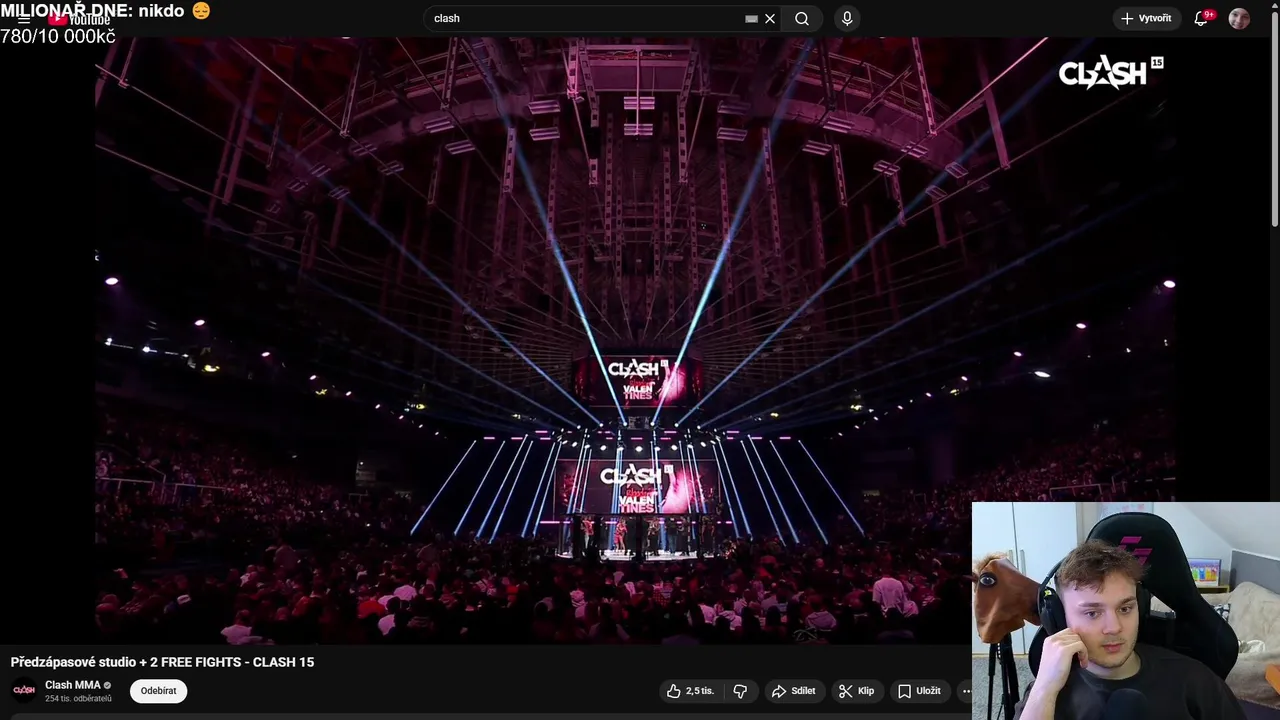Click '254 tis. odběratelů' subscriber count
The width and height of the screenshot is (1280, 720).
click(x=78, y=699)
